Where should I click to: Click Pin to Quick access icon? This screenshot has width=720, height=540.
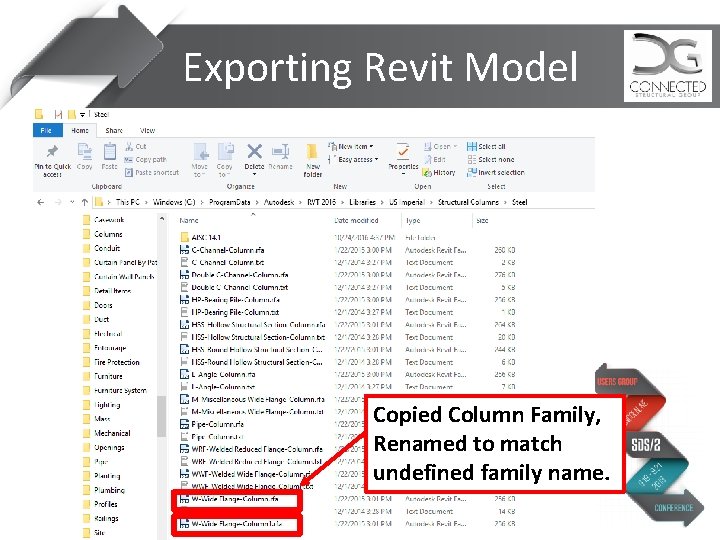[x=52, y=151]
